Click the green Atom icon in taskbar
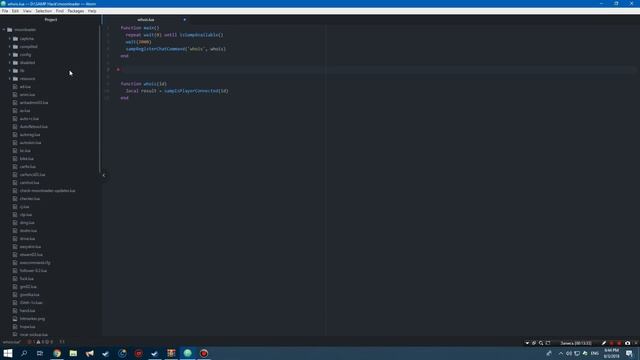 coord(187,353)
